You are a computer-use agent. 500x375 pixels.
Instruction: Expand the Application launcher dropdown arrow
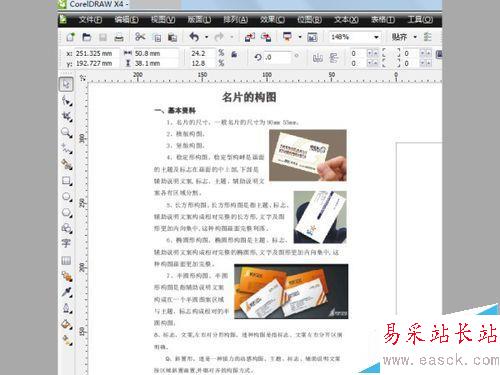(300, 37)
